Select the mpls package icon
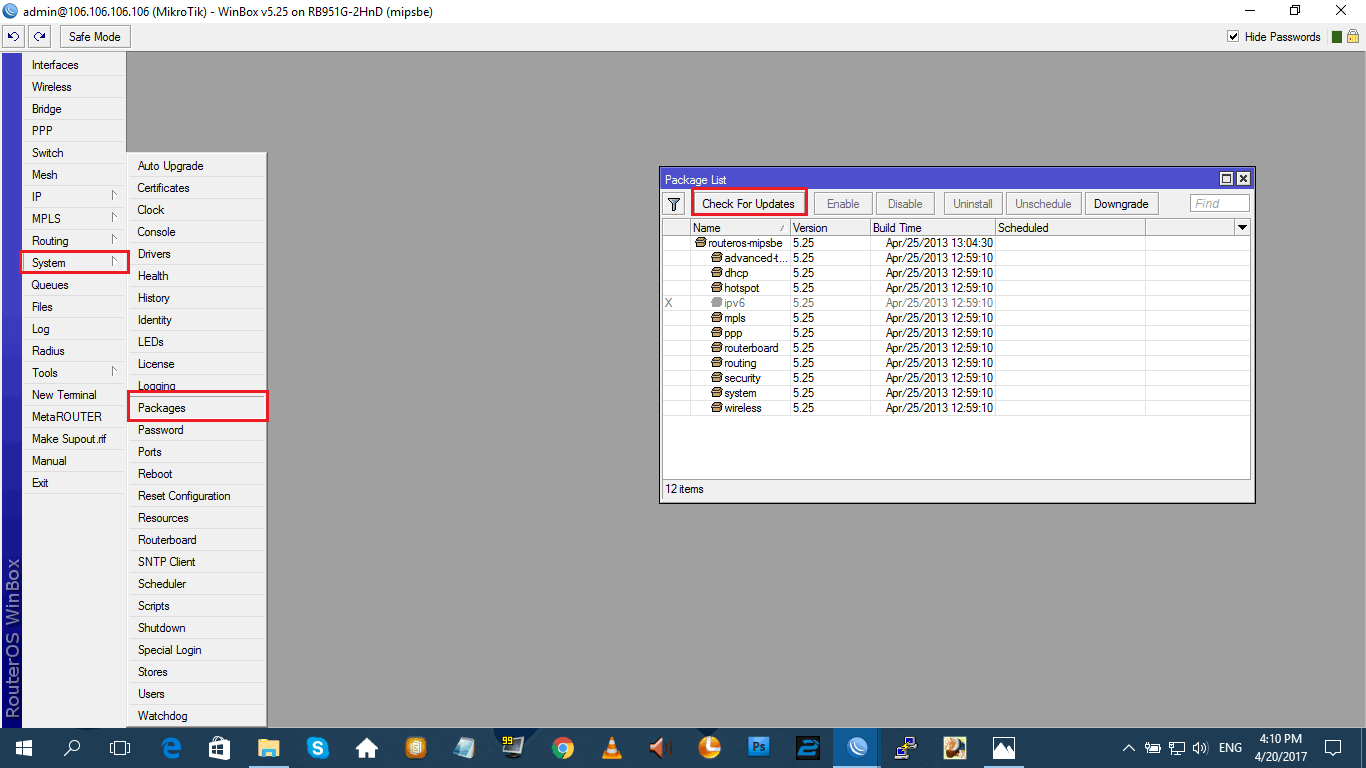This screenshot has height=768, width=1366. (x=716, y=318)
